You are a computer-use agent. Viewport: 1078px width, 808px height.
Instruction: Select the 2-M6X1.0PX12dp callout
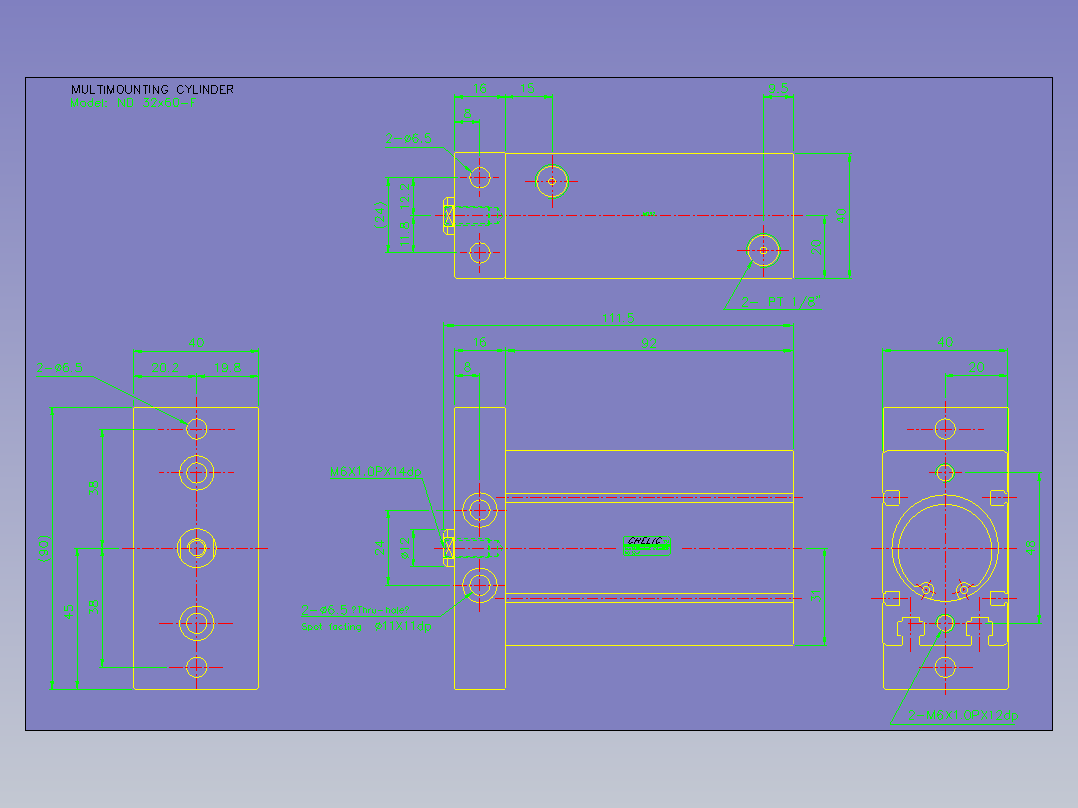pyautogui.click(x=962, y=715)
